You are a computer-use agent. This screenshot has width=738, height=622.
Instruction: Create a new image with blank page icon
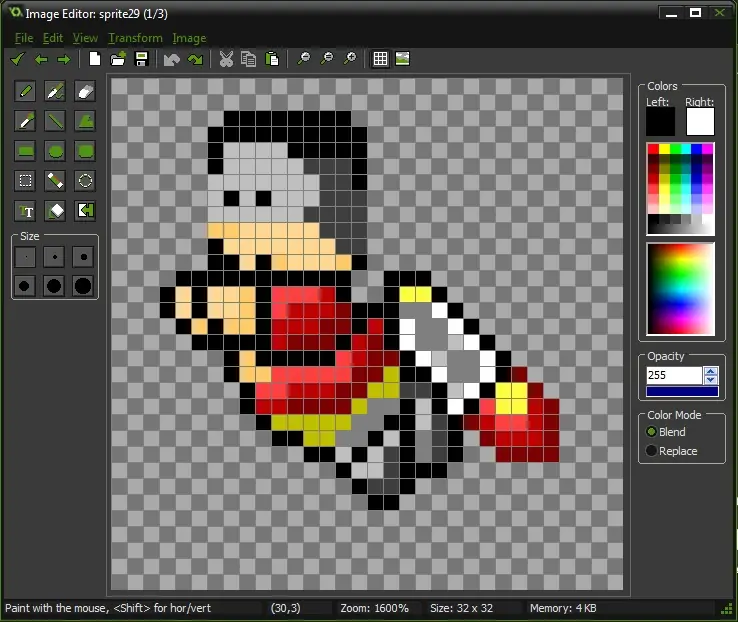pos(95,59)
